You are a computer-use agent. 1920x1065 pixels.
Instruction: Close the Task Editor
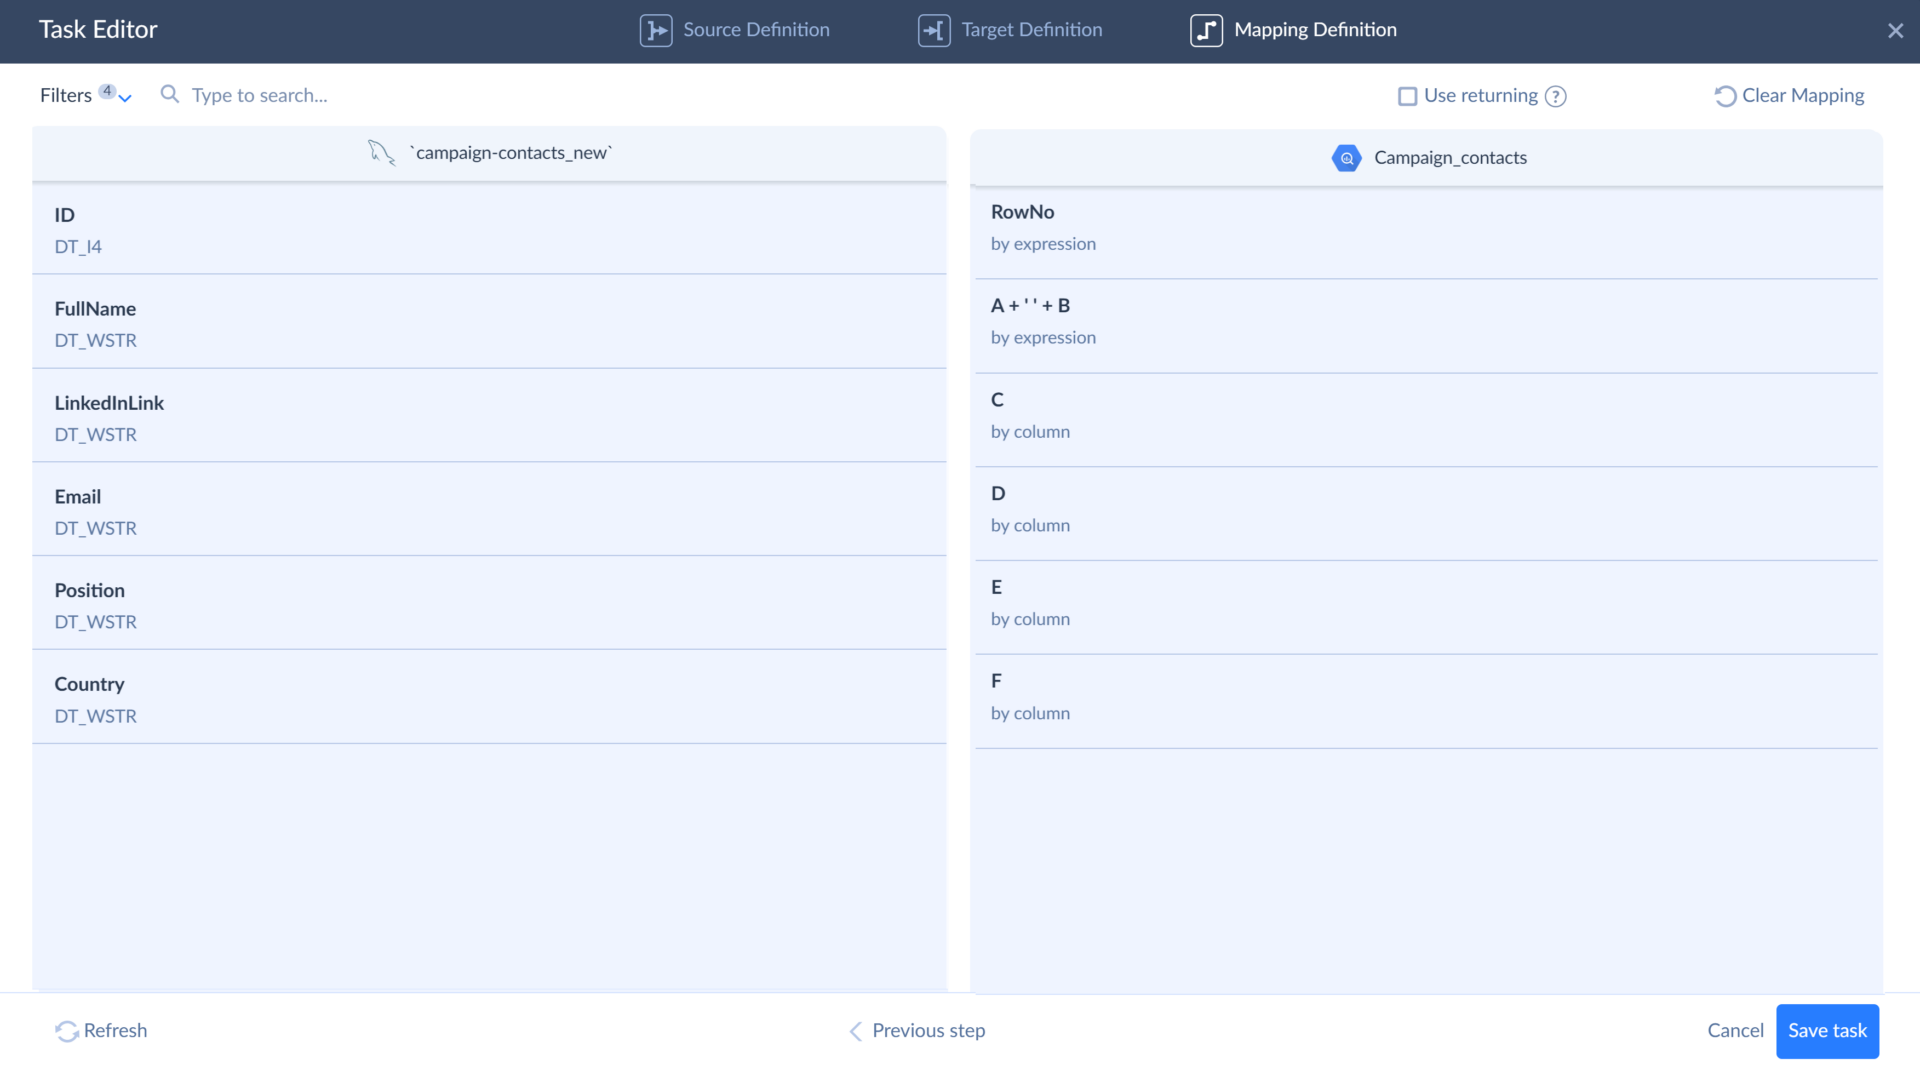[x=1896, y=30]
